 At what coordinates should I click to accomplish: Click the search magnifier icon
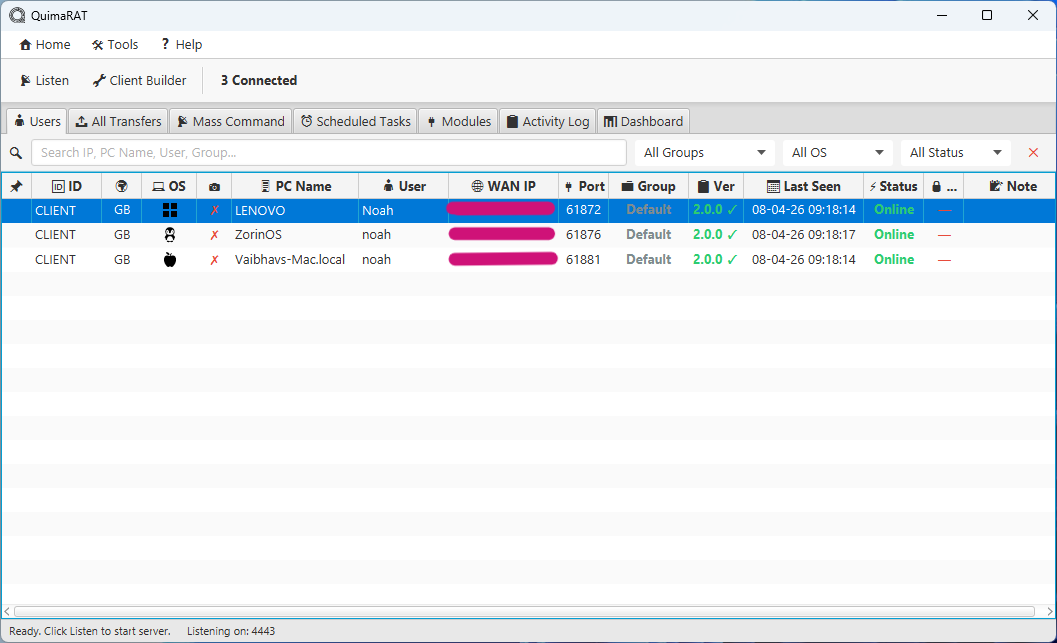click(x=17, y=152)
